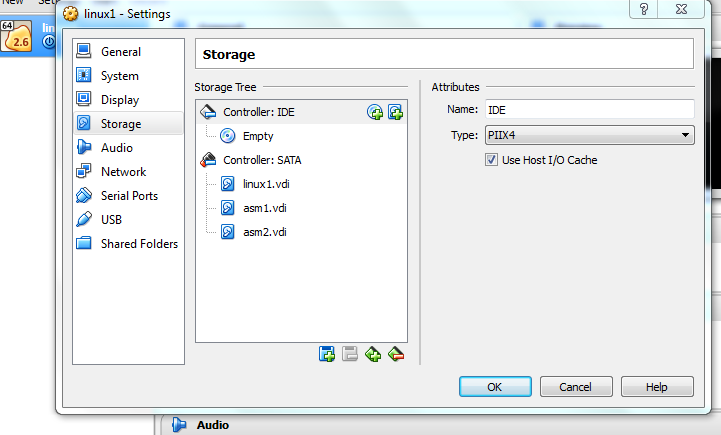
Task: Click the Help button
Action: (x=657, y=387)
